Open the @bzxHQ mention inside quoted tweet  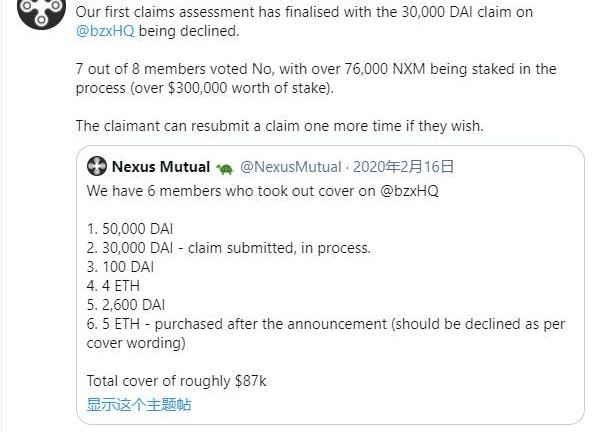point(408,189)
